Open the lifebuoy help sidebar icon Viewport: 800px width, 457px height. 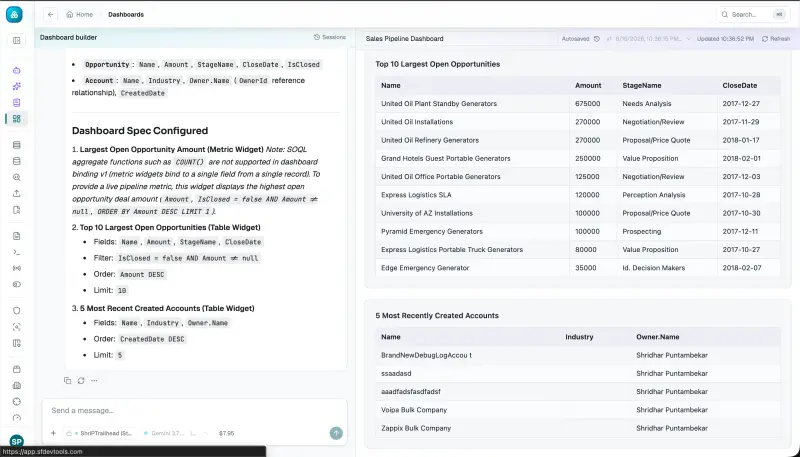pos(17,401)
